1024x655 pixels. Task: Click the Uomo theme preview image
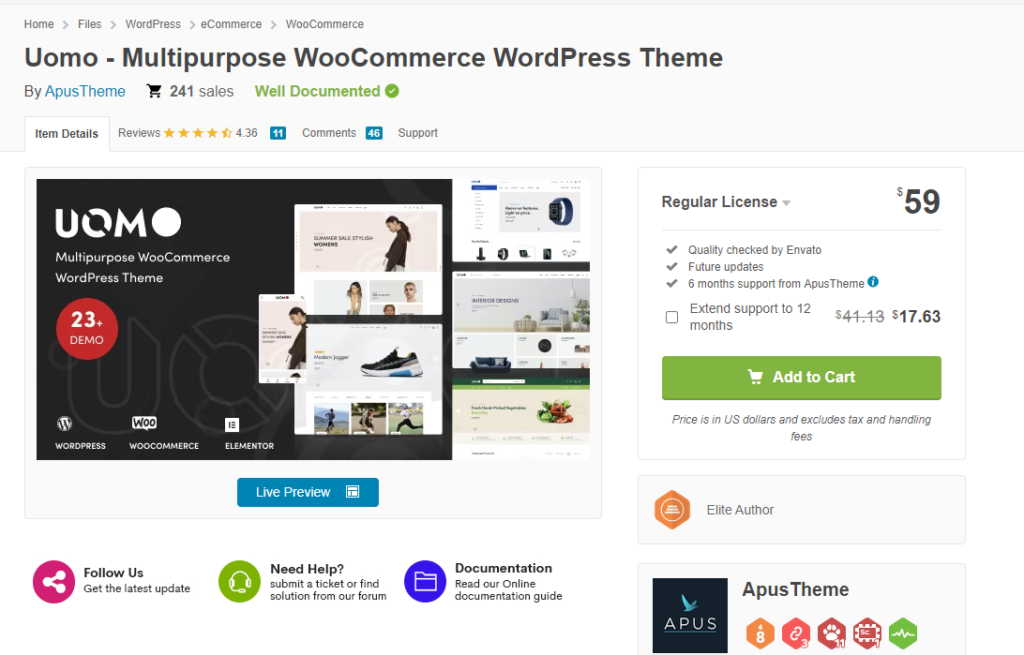(x=313, y=319)
